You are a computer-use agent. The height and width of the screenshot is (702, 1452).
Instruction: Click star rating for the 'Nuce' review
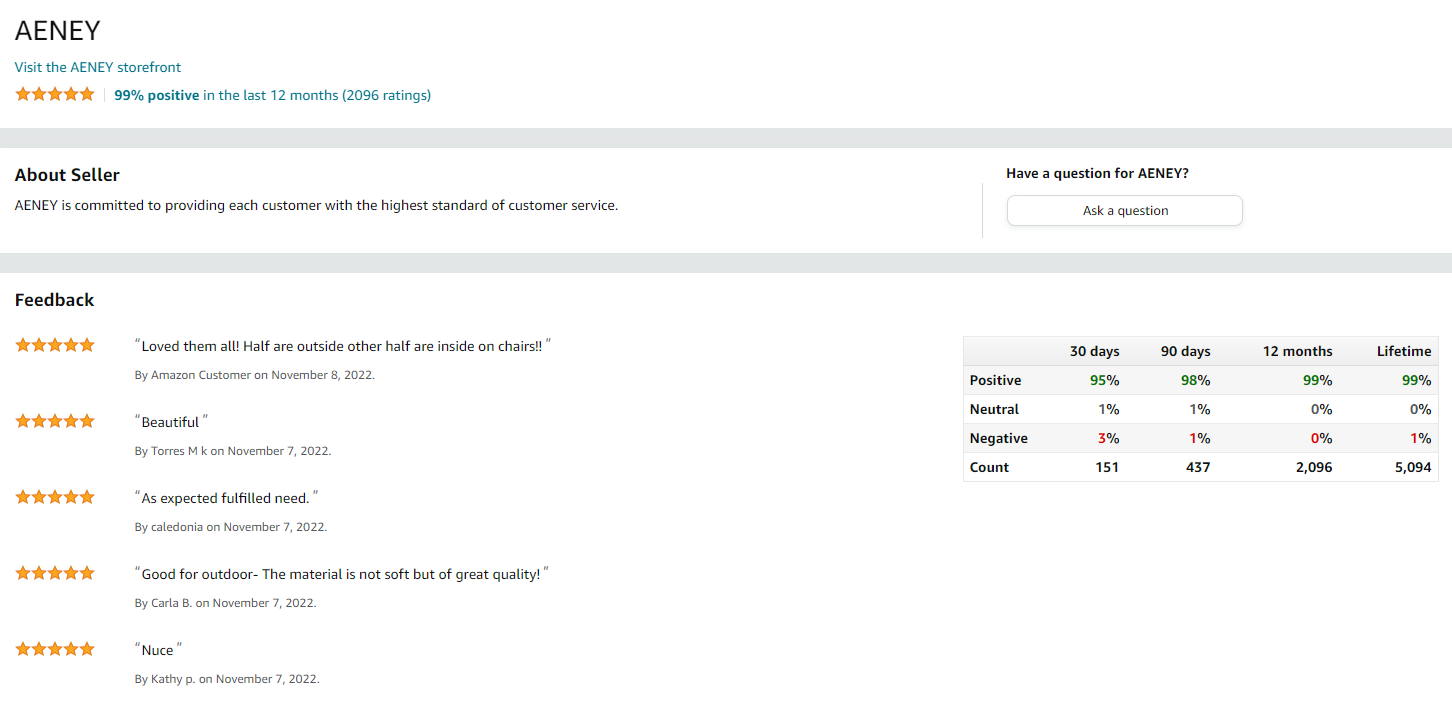[55, 649]
